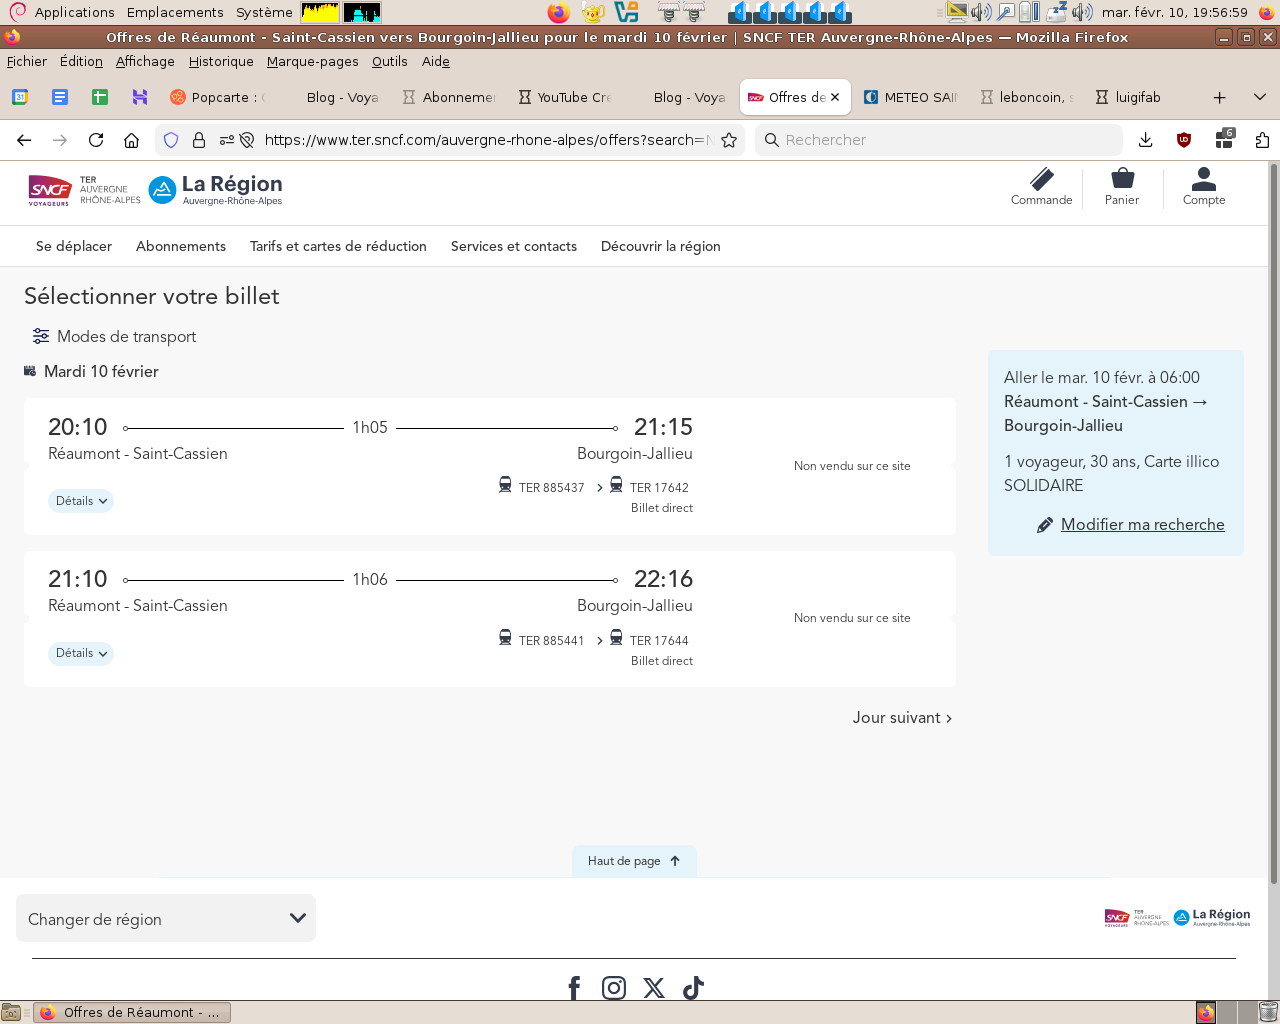Screen dimensions: 1280x1024
Task: Click the Modifier ma recherche link
Action: 1142,525
